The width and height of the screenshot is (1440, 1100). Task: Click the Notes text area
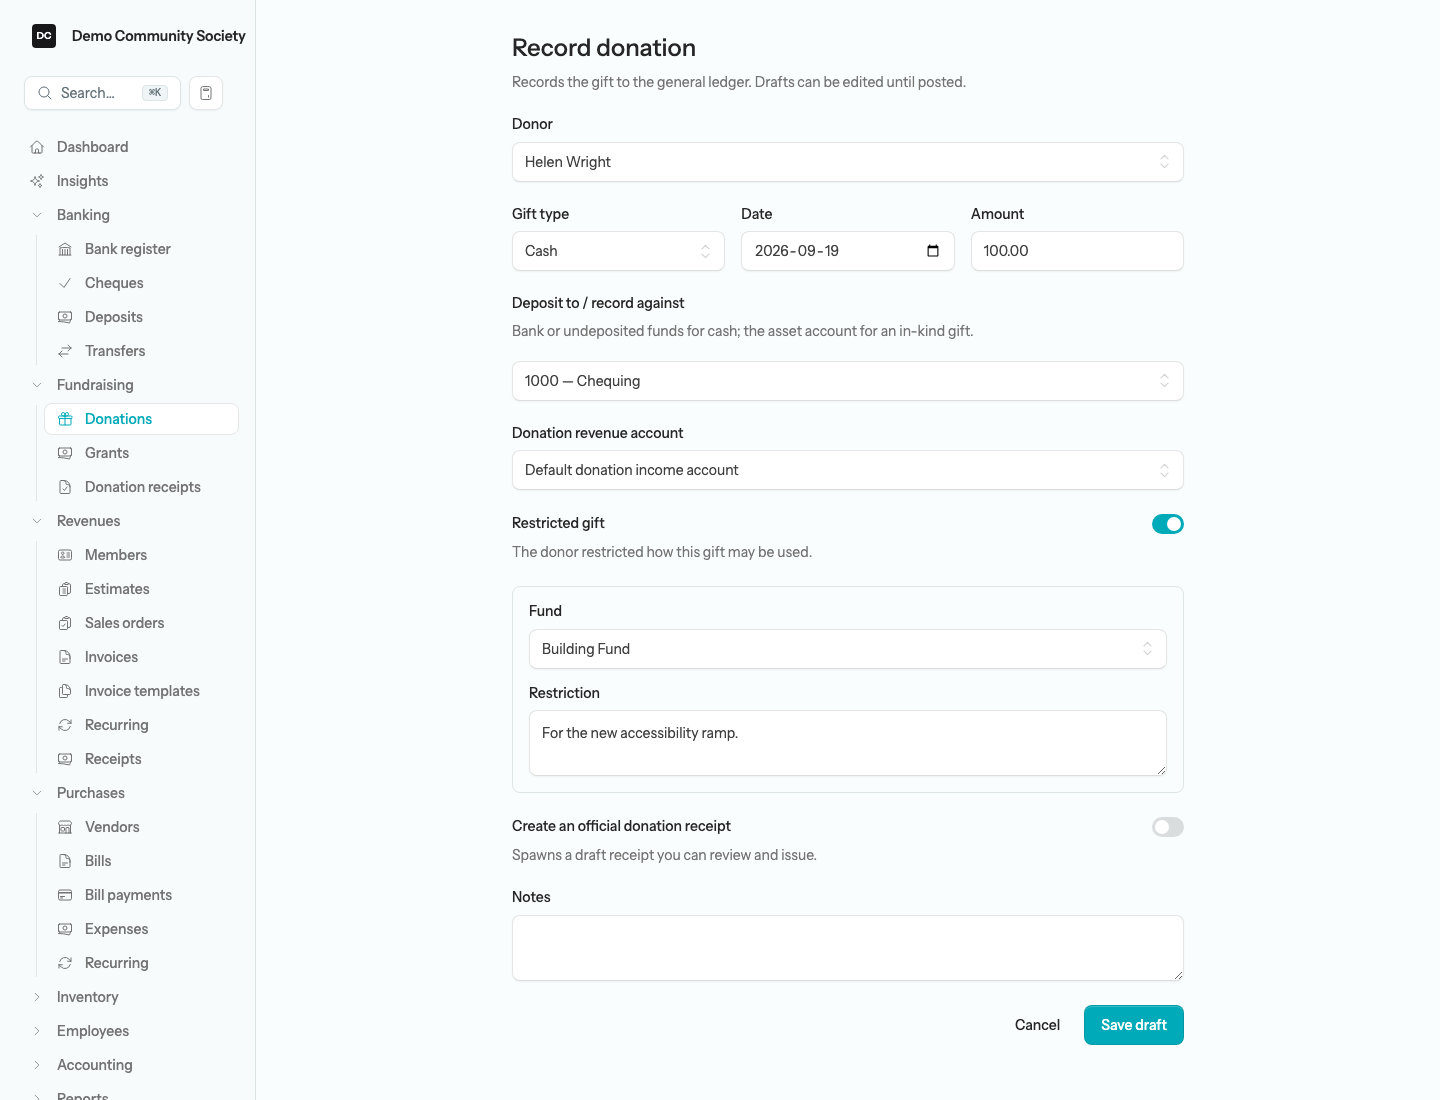click(x=848, y=948)
